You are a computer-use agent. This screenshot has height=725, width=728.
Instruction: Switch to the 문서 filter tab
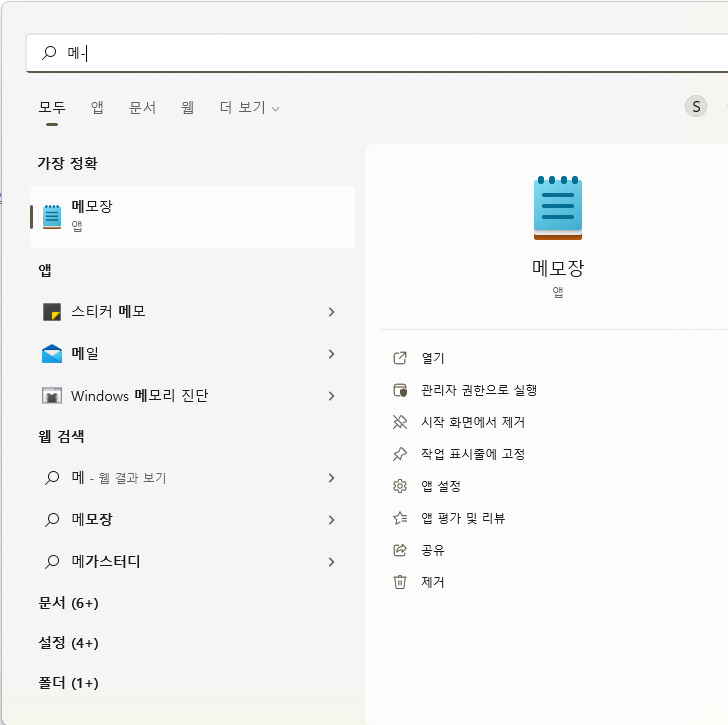click(x=143, y=108)
